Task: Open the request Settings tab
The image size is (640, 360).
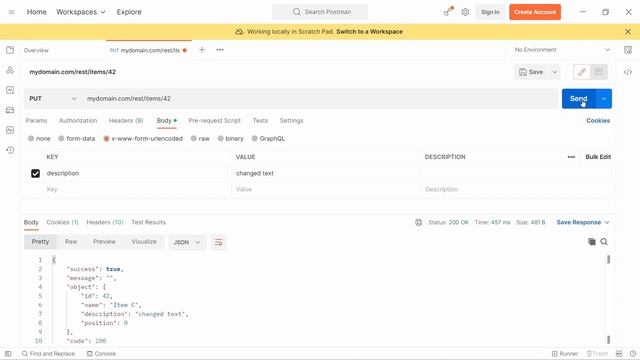Action: pos(291,120)
